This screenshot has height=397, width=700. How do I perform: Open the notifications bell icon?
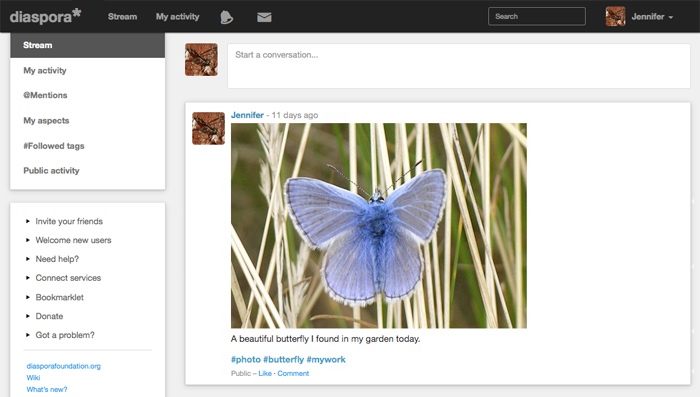click(227, 17)
